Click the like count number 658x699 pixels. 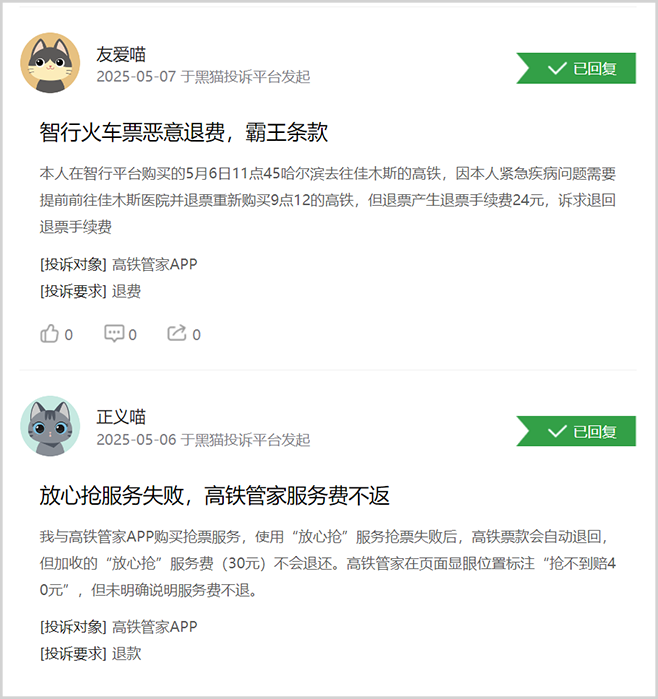(x=69, y=334)
